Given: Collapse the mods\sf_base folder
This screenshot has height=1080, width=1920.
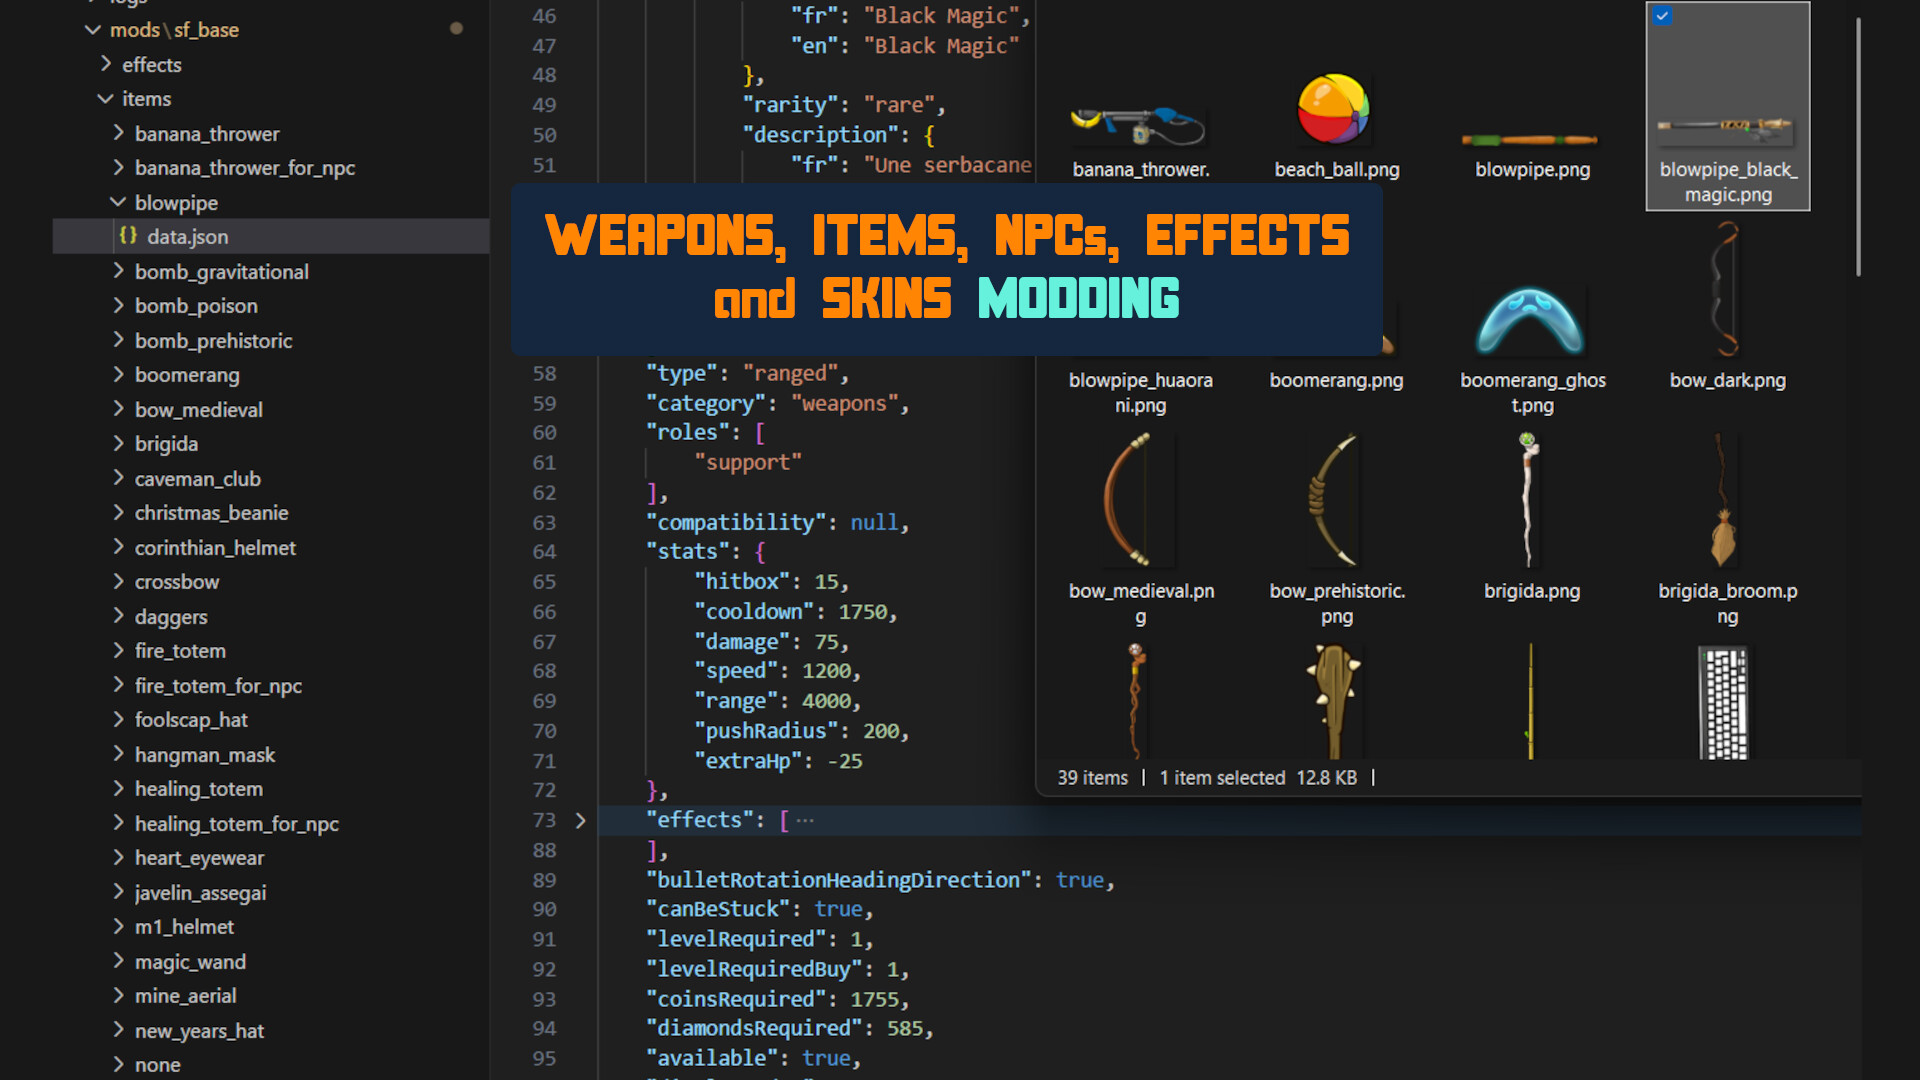Looking at the screenshot, I should pyautogui.click(x=93, y=30).
